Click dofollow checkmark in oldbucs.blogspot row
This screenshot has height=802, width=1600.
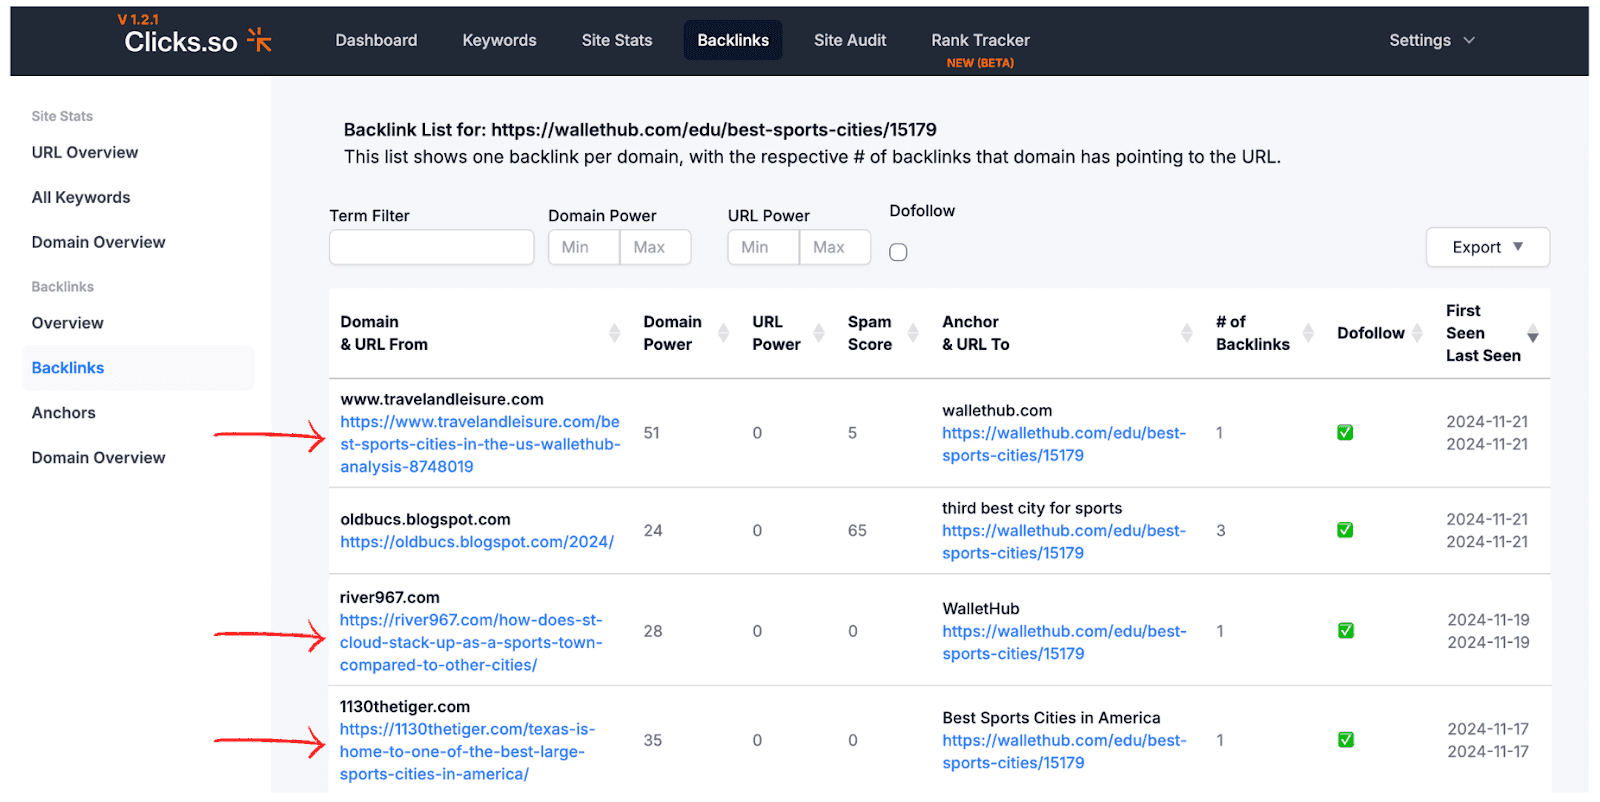(x=1345, y=530)
